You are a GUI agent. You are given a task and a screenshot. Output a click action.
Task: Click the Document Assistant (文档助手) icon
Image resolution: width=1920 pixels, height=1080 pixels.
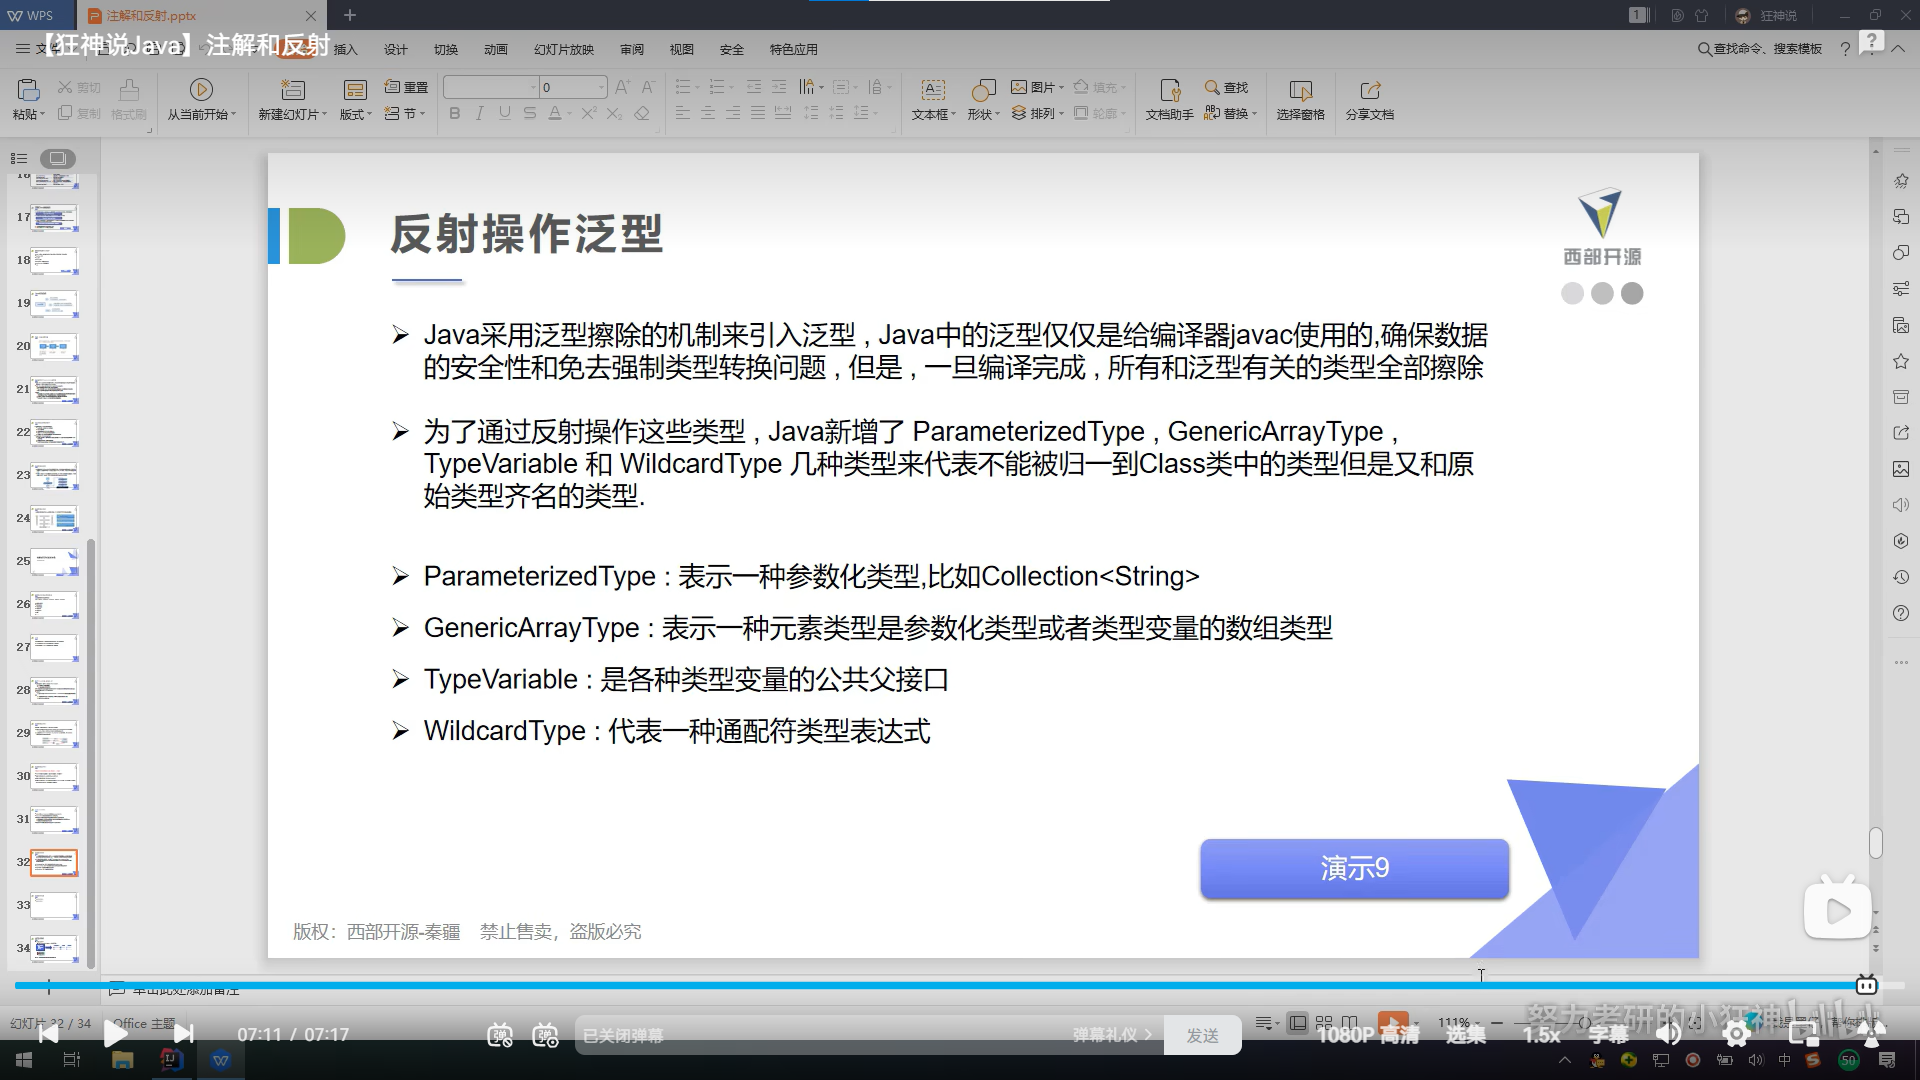(x=1169, y=92)
